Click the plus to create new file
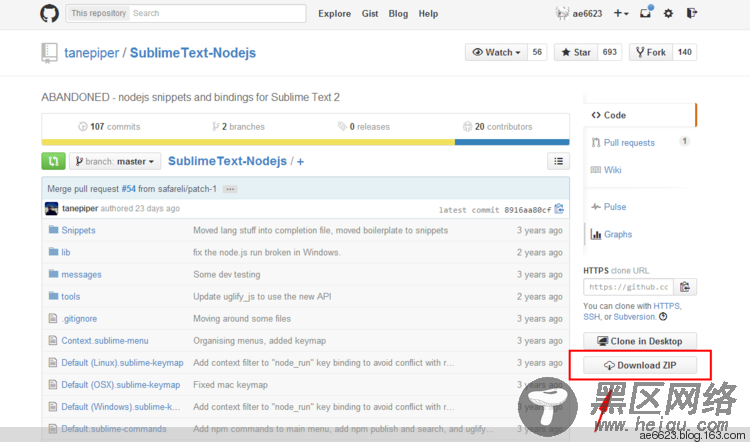Viewport: 750px width, 442px height. [x=300, y=162]
